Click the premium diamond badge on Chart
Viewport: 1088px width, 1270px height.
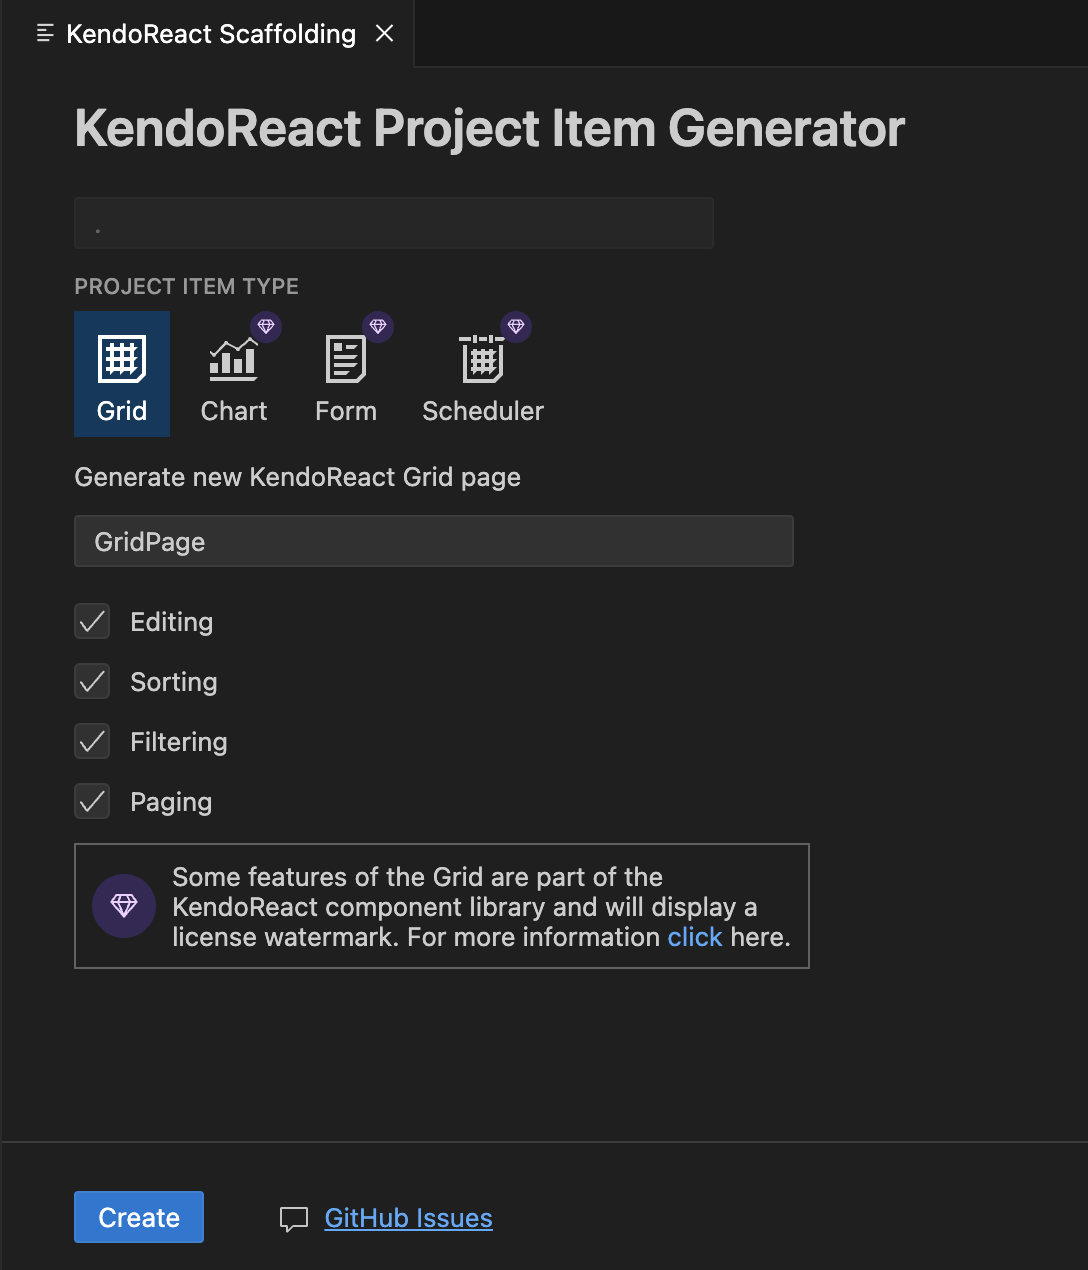point(266,327)
